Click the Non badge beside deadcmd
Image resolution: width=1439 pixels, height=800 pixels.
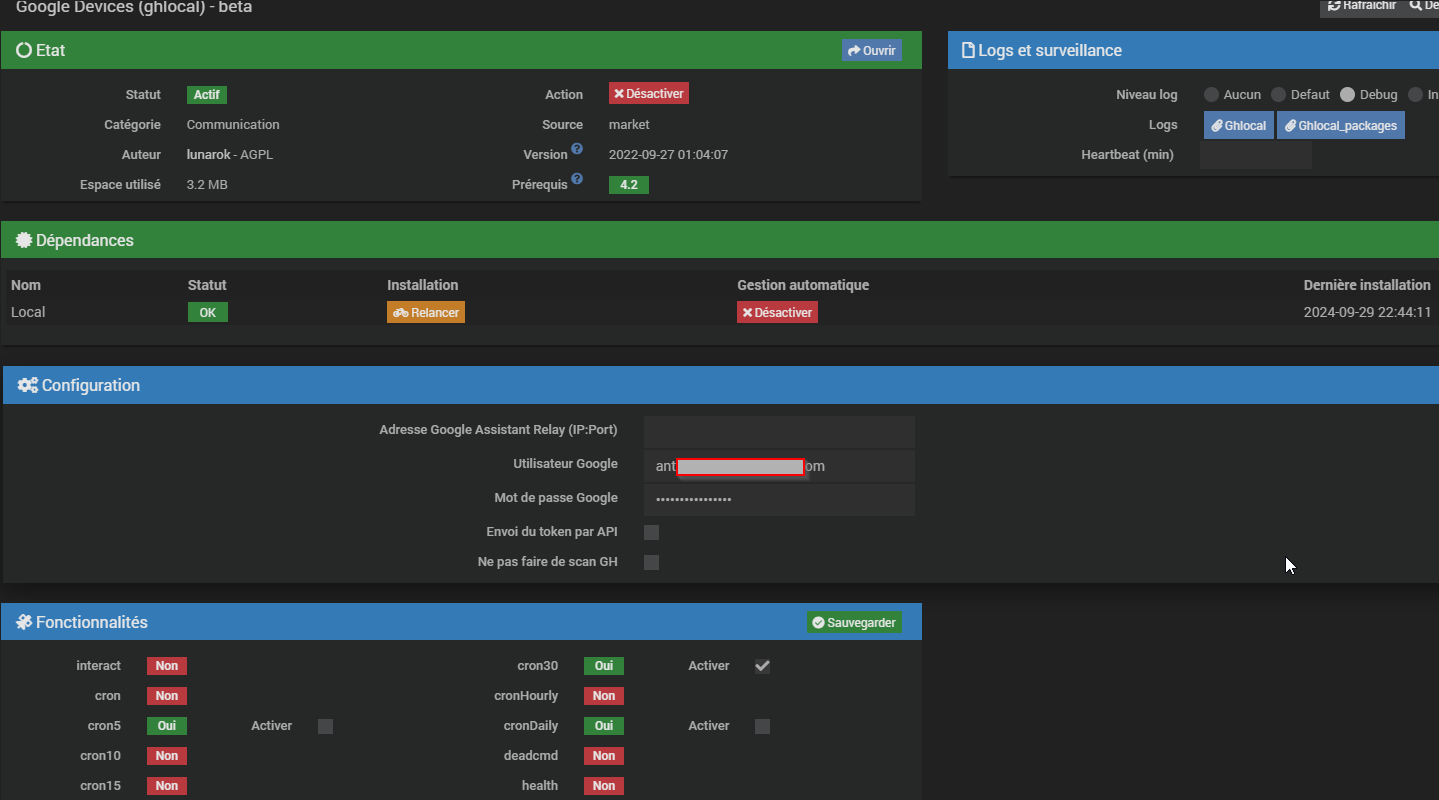(604, 756)
